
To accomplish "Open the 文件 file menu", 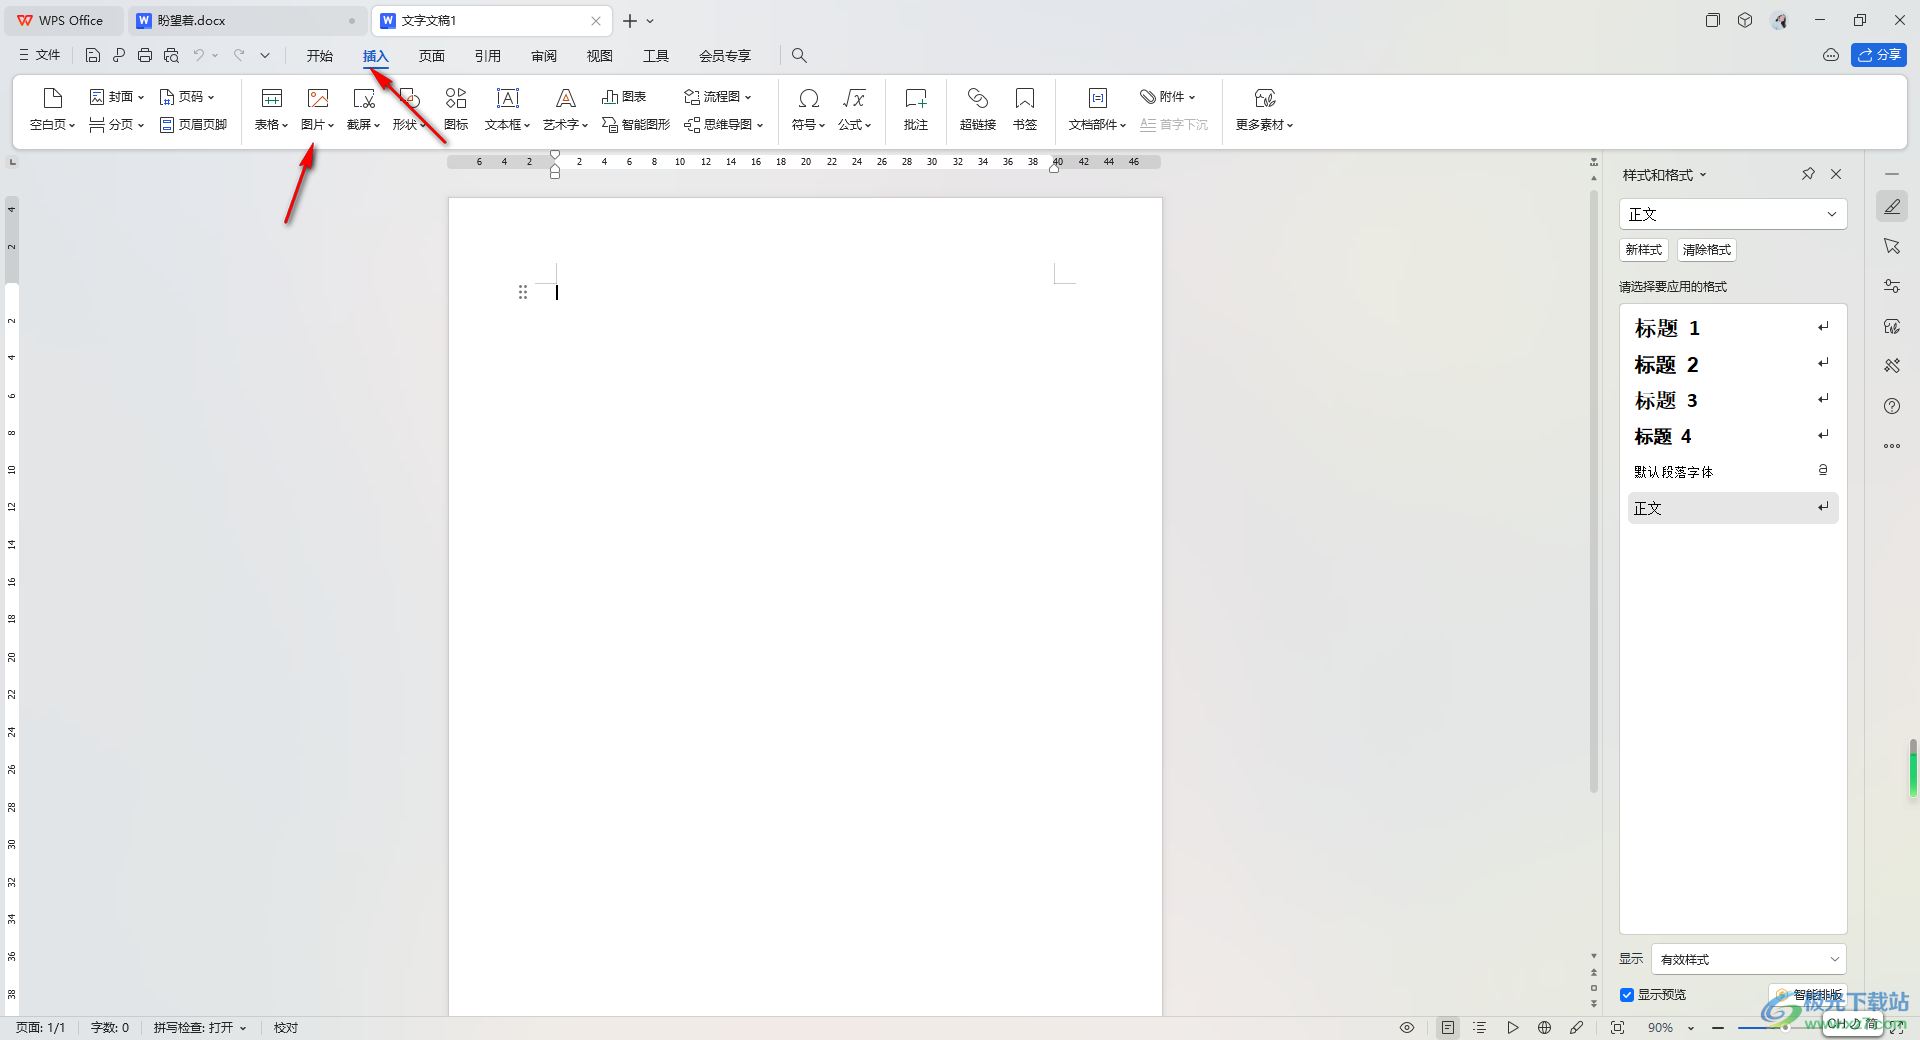I will click(x=40, y=55).
